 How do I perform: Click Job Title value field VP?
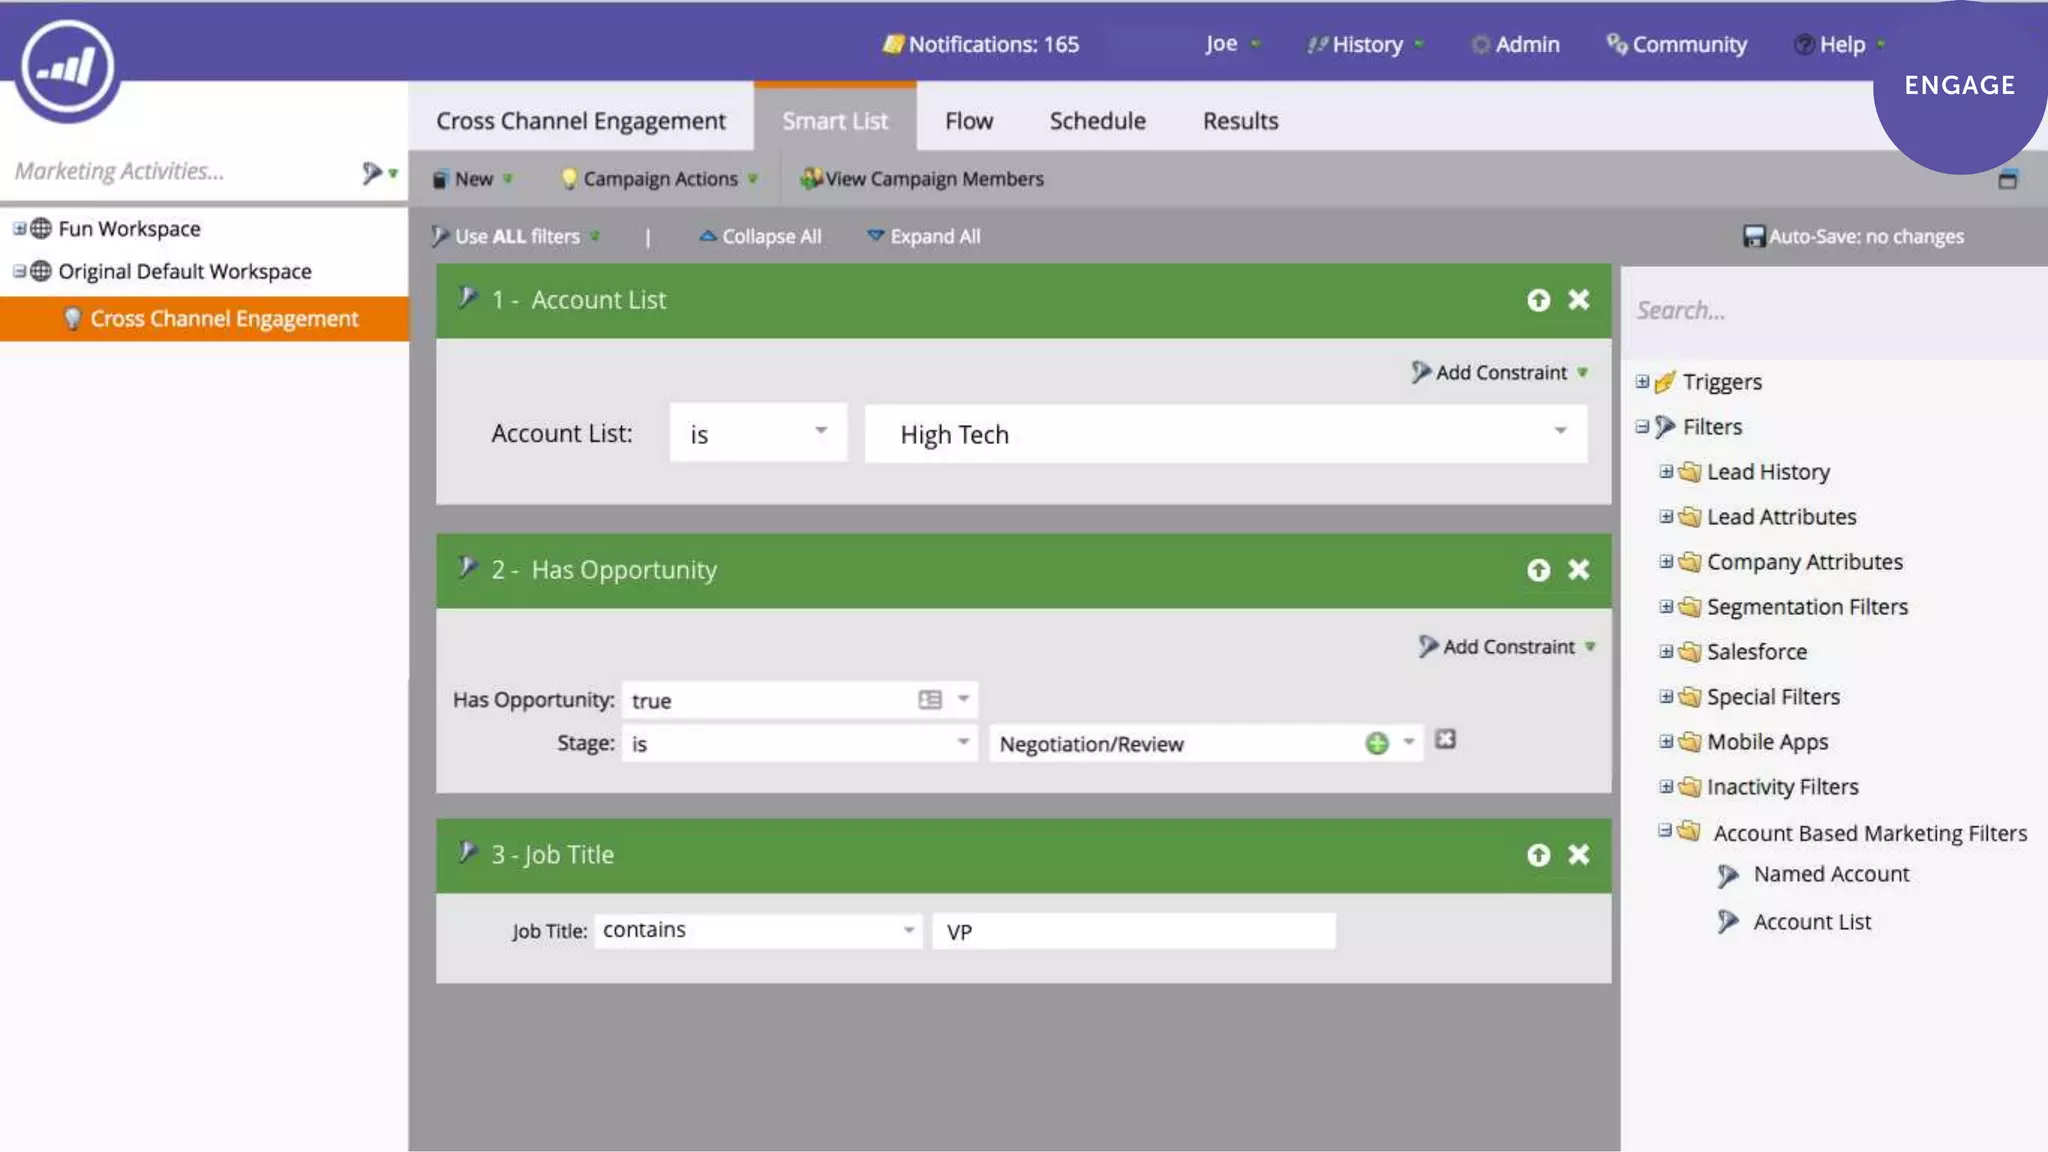point(1134,931)
